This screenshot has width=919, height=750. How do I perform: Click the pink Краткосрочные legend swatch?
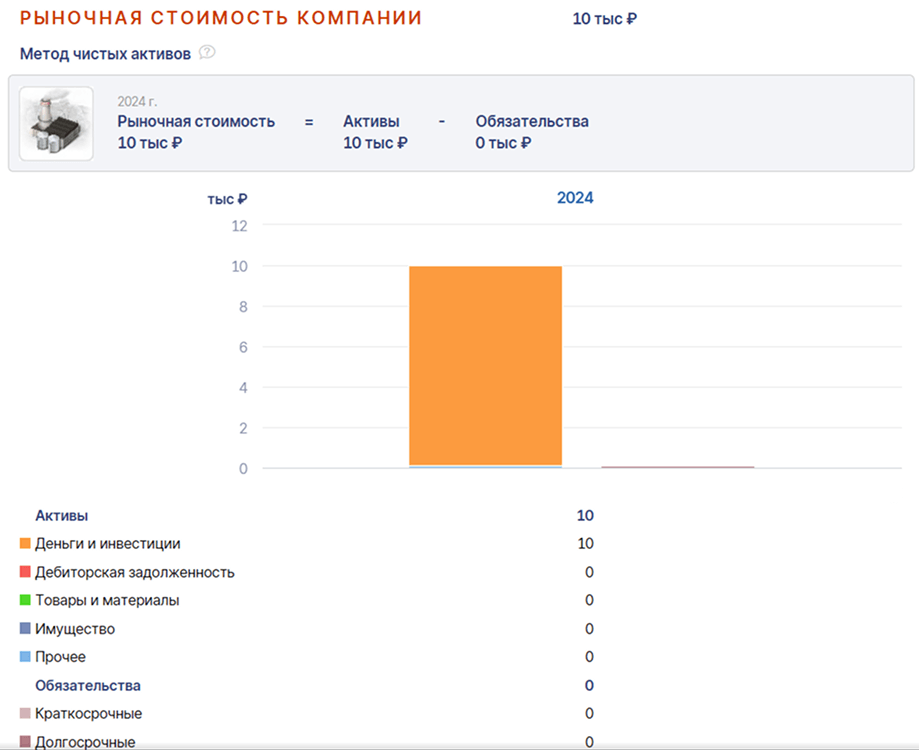point(25,713)
